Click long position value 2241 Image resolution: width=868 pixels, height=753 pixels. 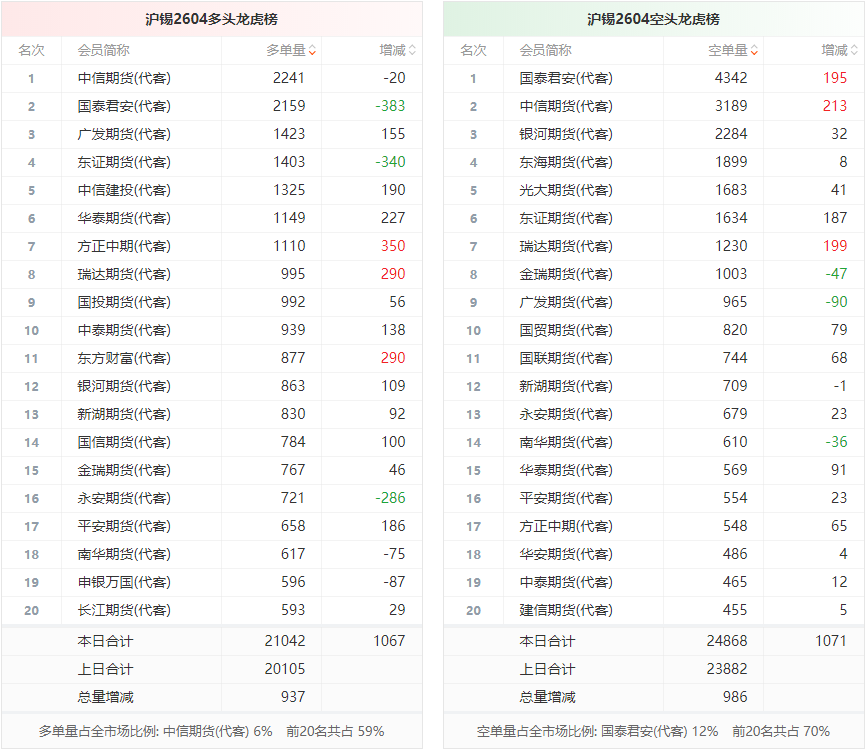pos(289,78)
